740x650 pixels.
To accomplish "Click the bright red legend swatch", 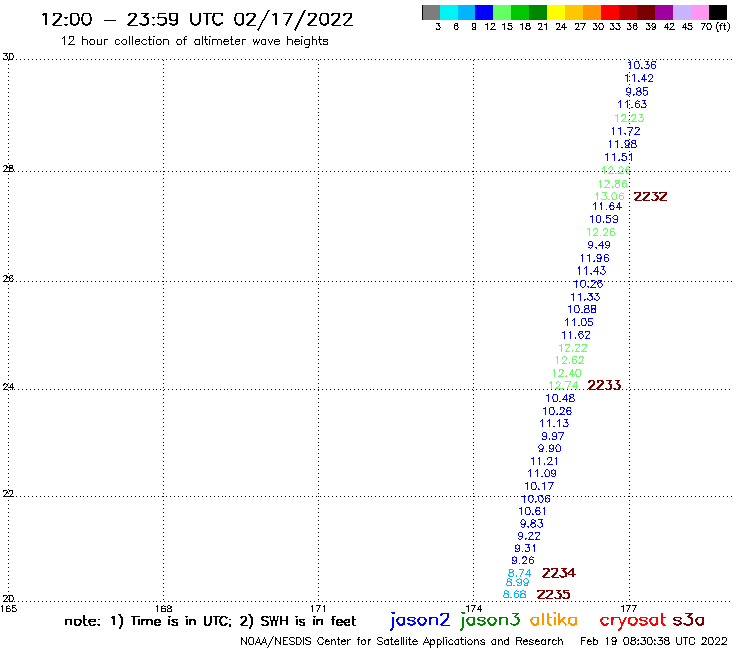I will tap(609, 12).
